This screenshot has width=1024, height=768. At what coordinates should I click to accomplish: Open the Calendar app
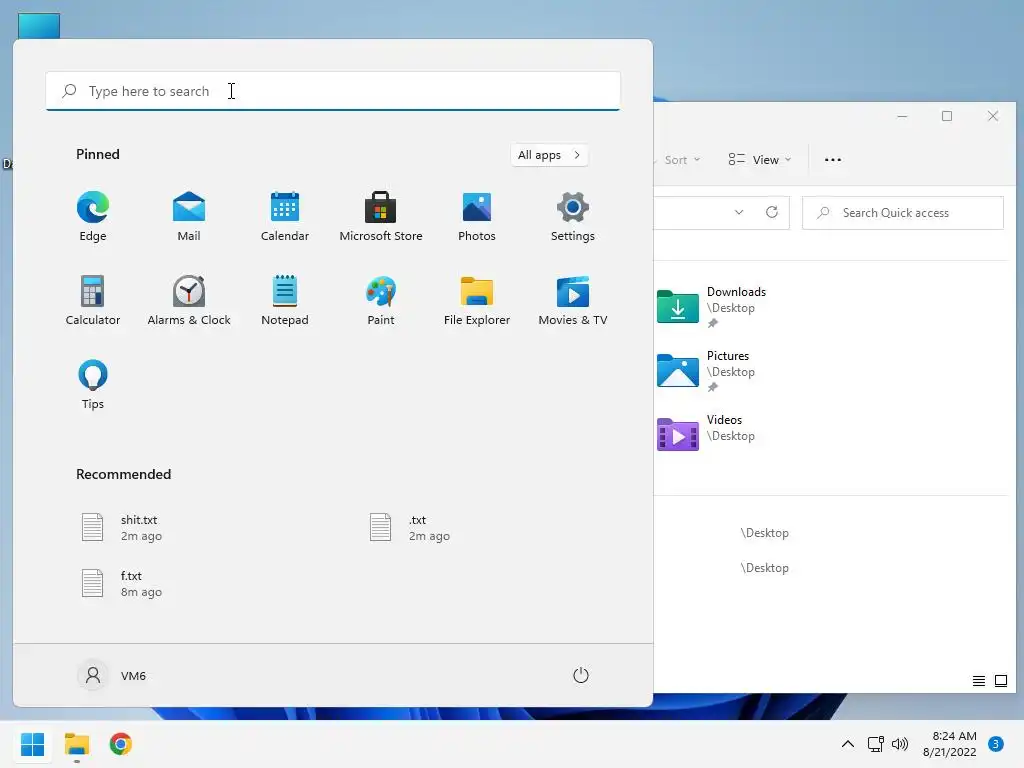coord(285,217)
